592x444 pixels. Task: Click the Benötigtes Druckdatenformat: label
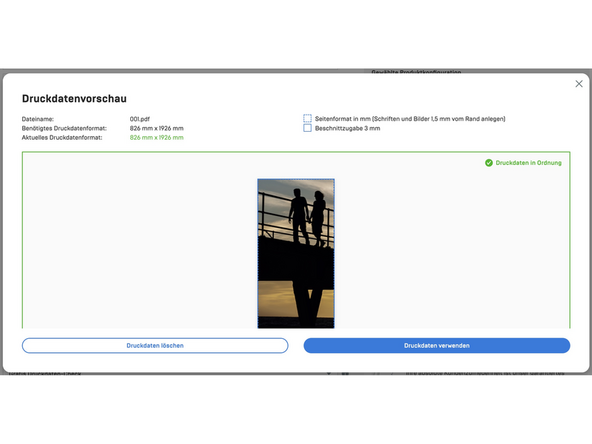pyautogui.click(x=64, y=128)
